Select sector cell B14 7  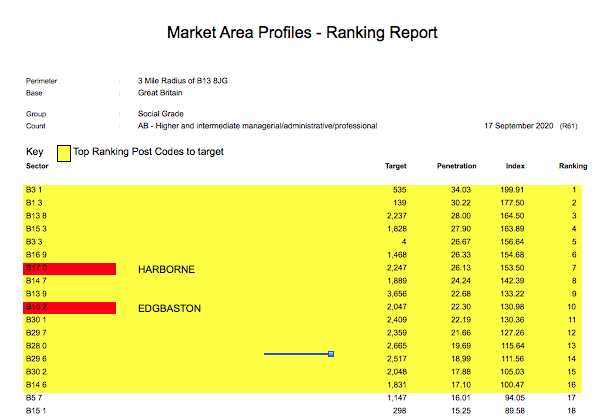coord(36,281)
